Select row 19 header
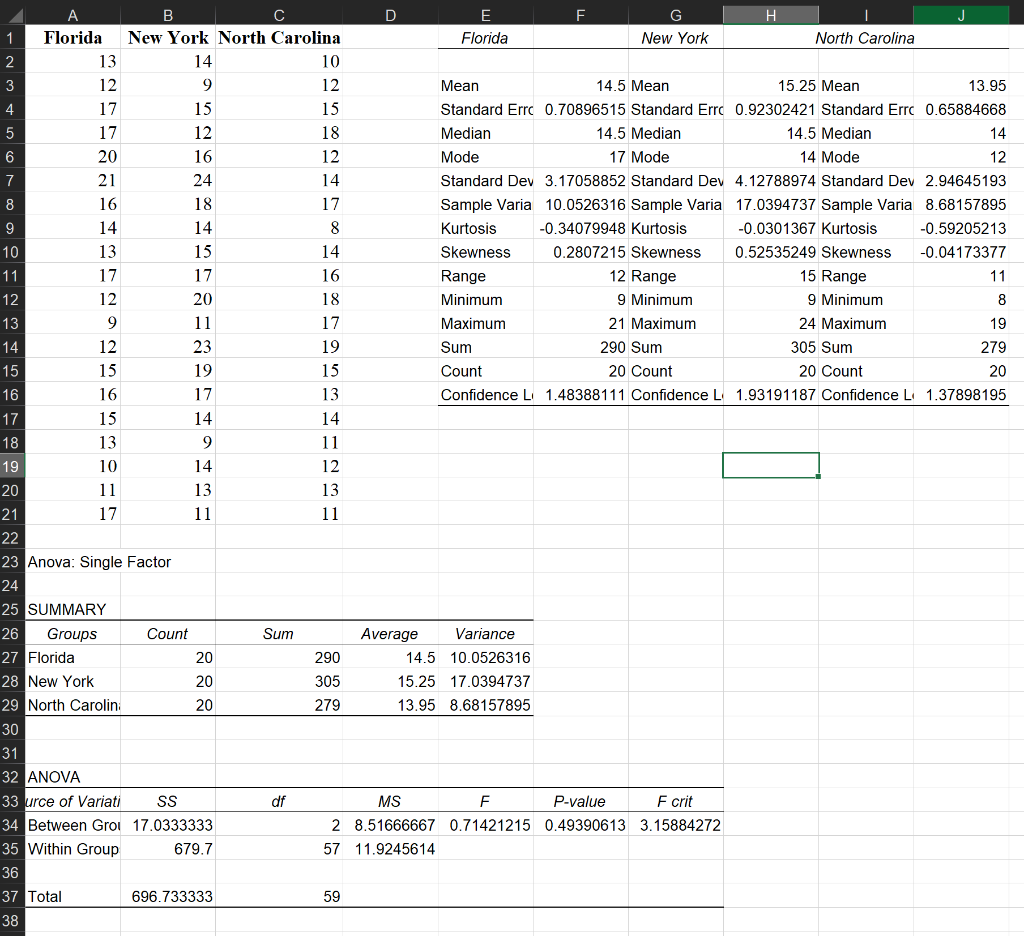Screen dimensions: 1024x936 (12, 466)
